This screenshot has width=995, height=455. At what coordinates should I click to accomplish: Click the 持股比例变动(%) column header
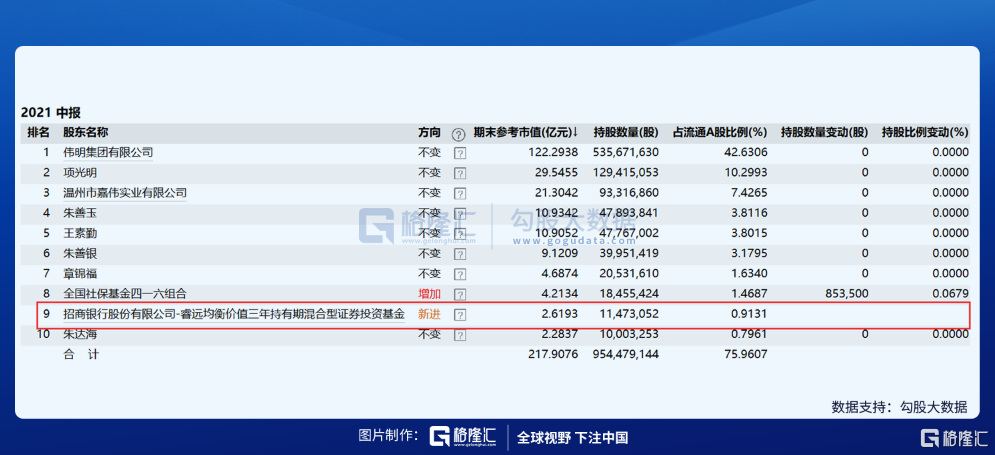[925, 133]
